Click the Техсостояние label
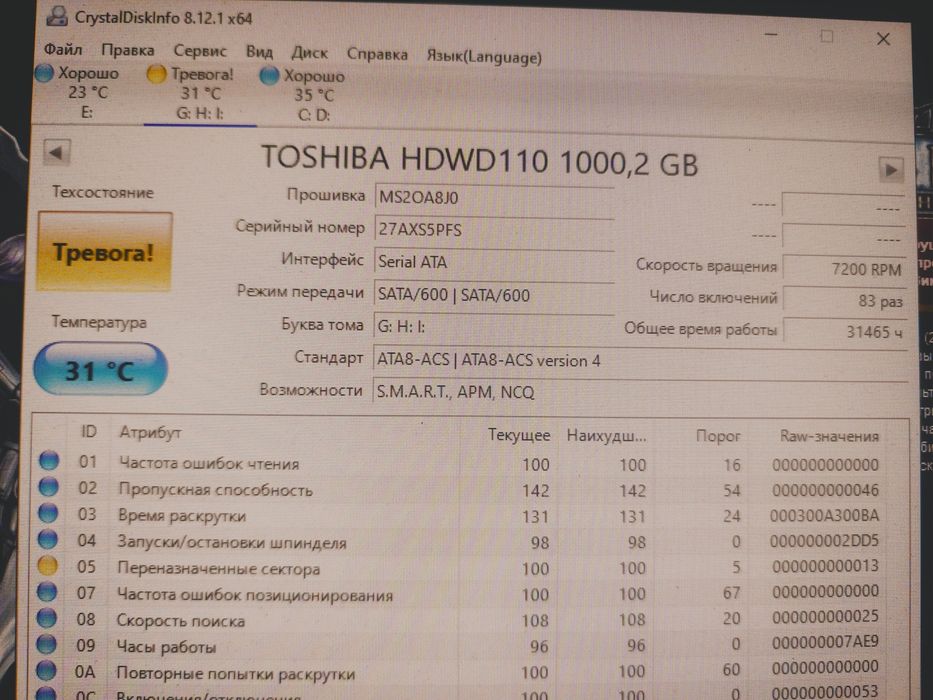 (x=103, y=192)
